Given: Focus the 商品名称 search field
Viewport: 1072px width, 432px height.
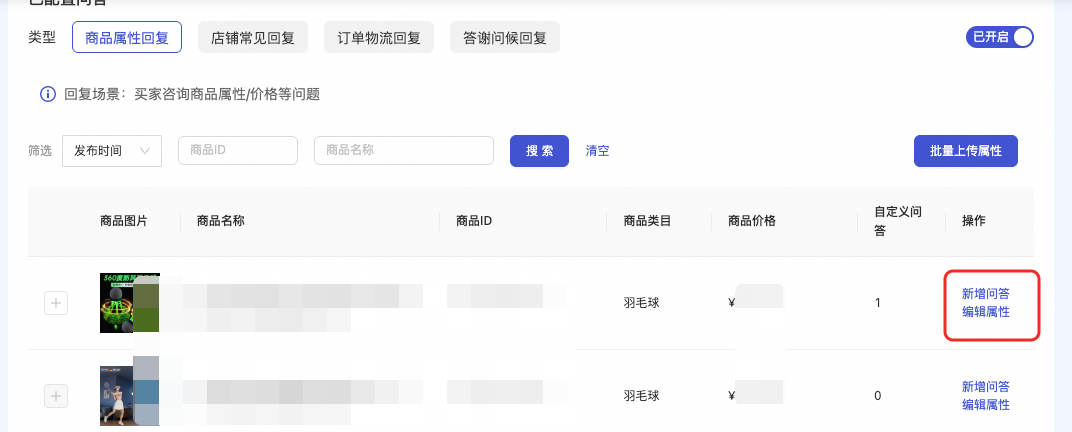Looking at the screenshot, I should tap(404, 151).
